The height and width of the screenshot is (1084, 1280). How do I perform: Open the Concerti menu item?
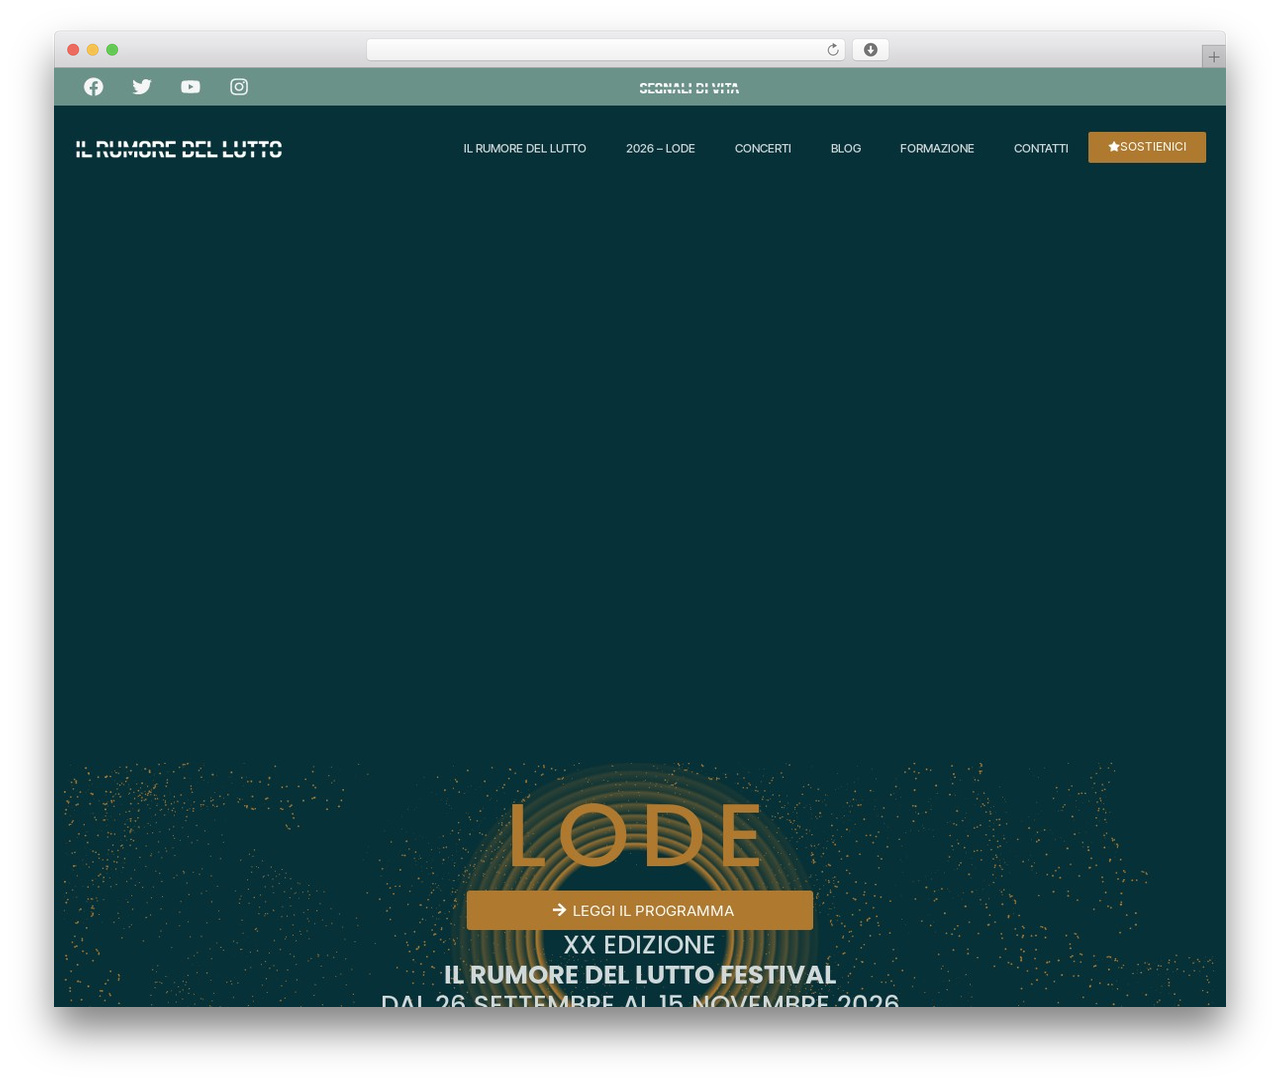tap(763, 148)
